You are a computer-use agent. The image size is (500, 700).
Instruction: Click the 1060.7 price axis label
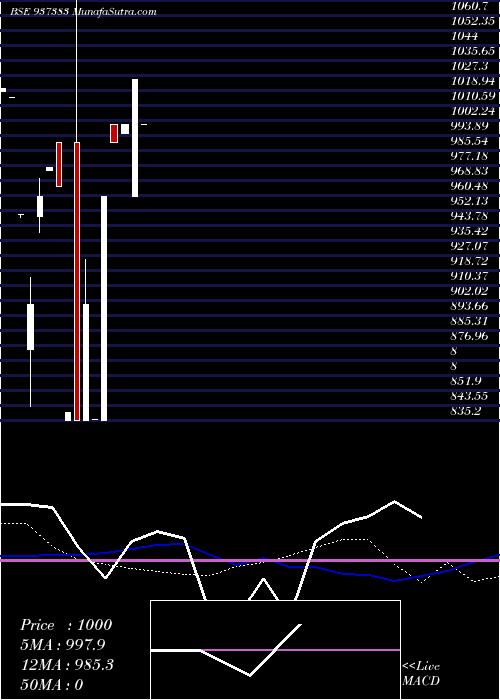468,6
